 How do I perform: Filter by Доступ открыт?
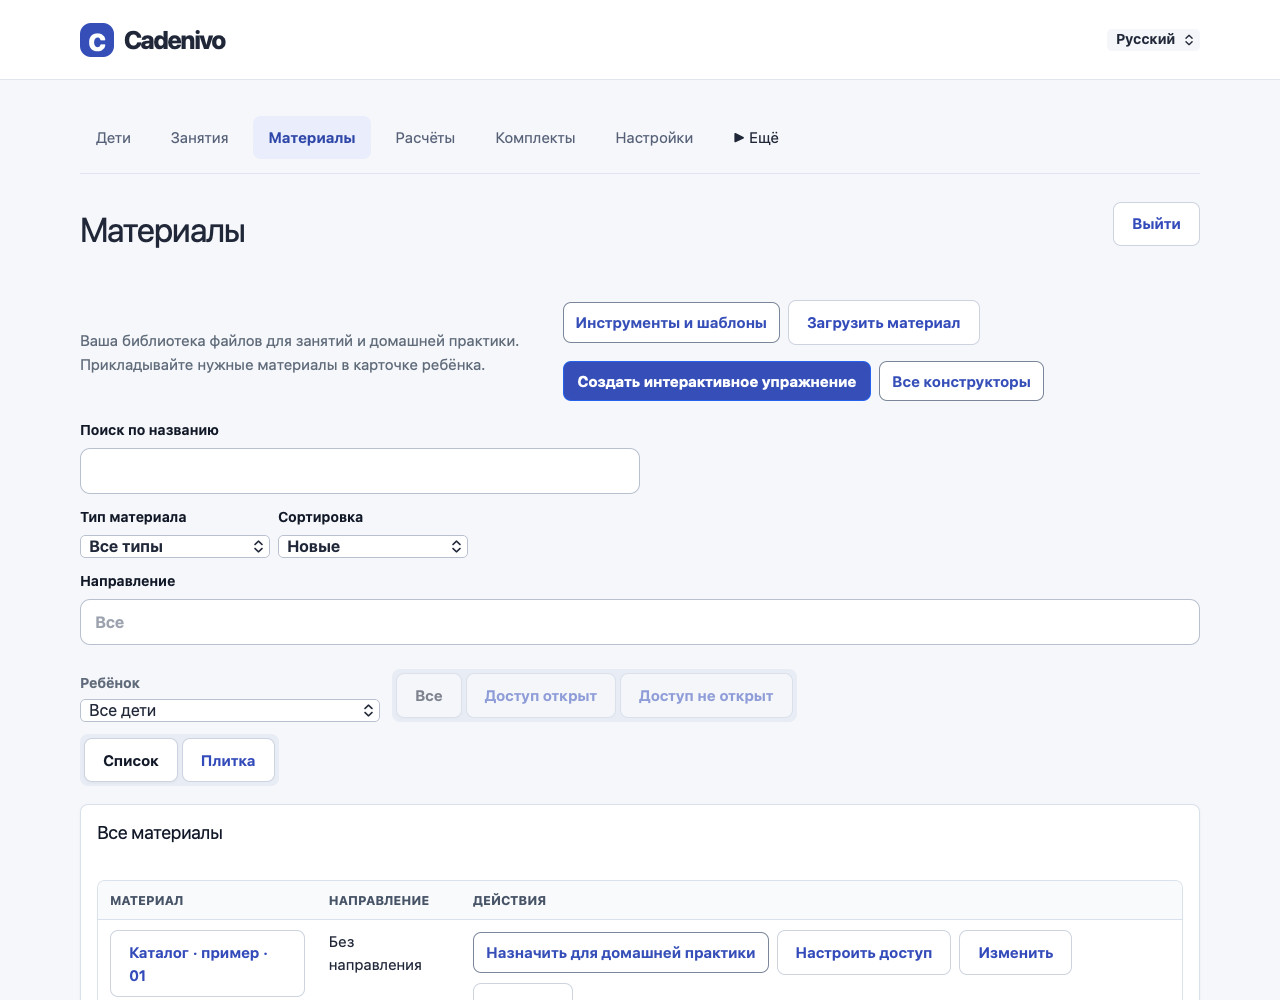pyautogui.click(x=541, y=696)
